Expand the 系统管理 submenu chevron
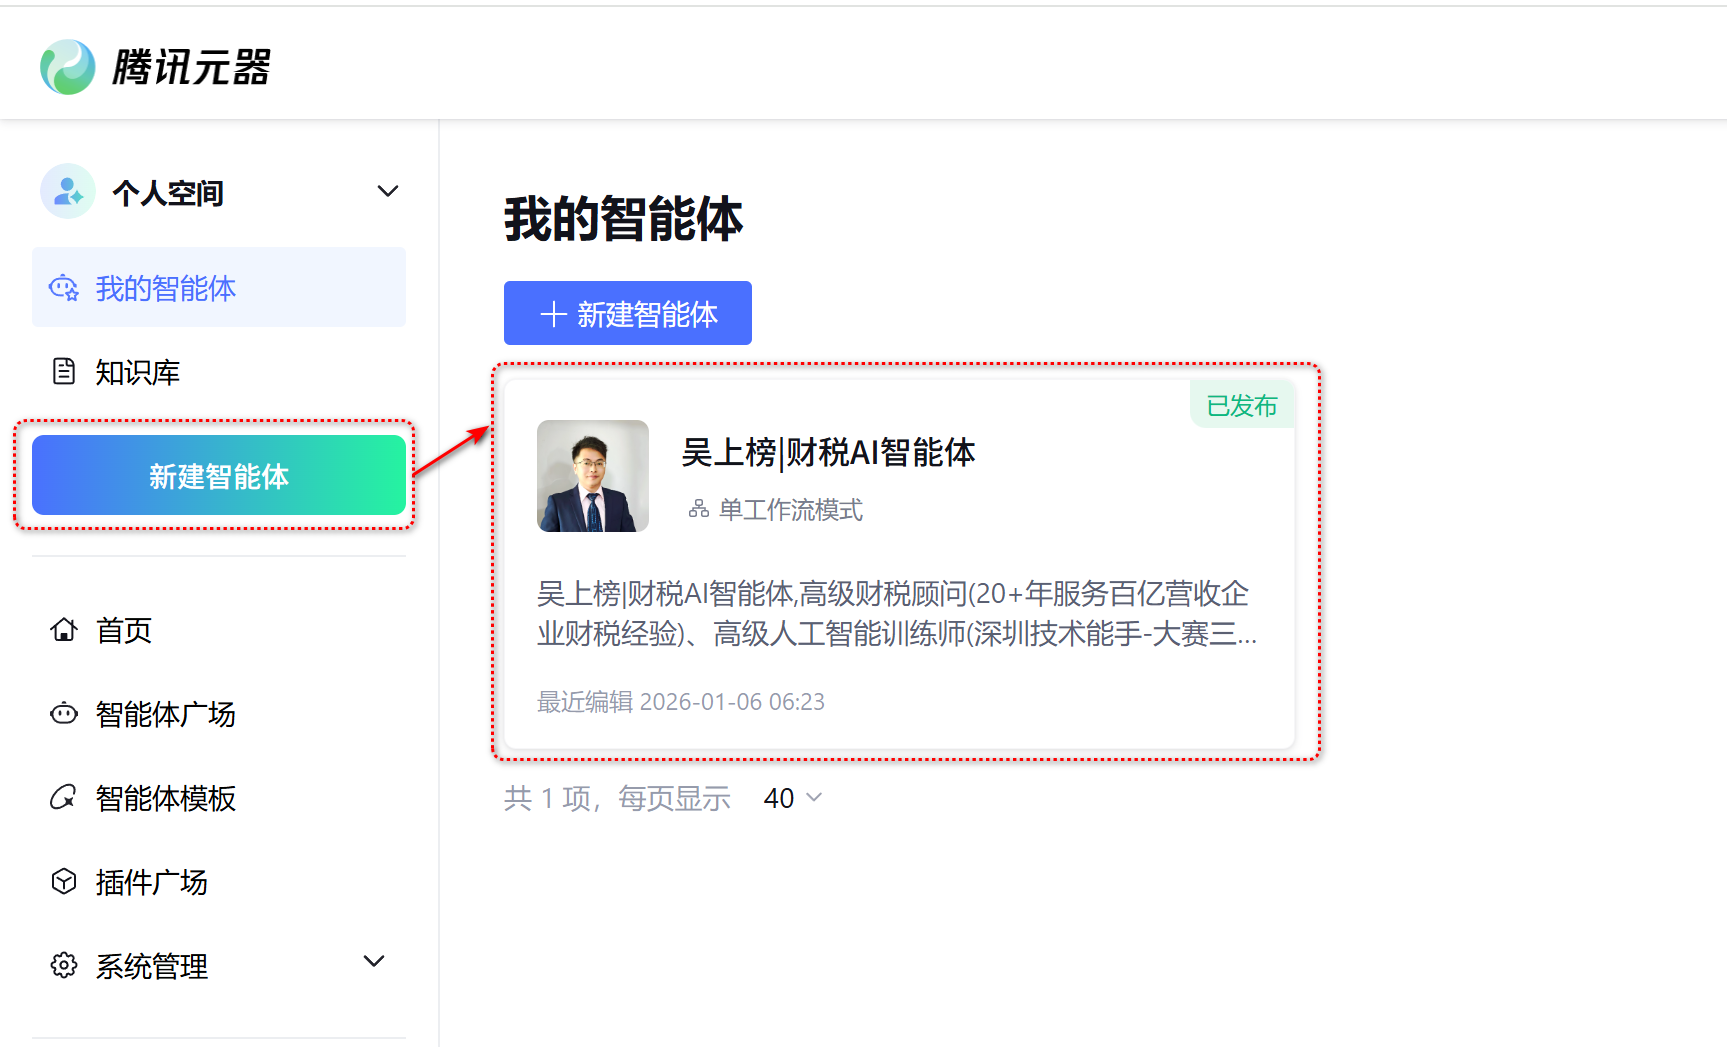This screenshot has width=1727, height=1047. coord(374,962)
